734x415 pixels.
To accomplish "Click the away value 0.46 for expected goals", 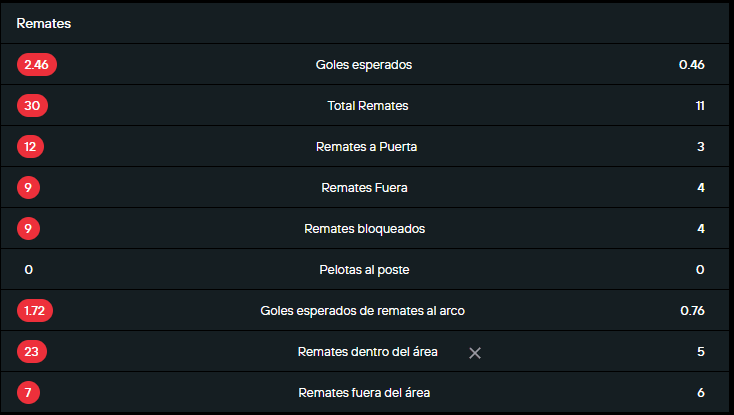I will 691,65.
